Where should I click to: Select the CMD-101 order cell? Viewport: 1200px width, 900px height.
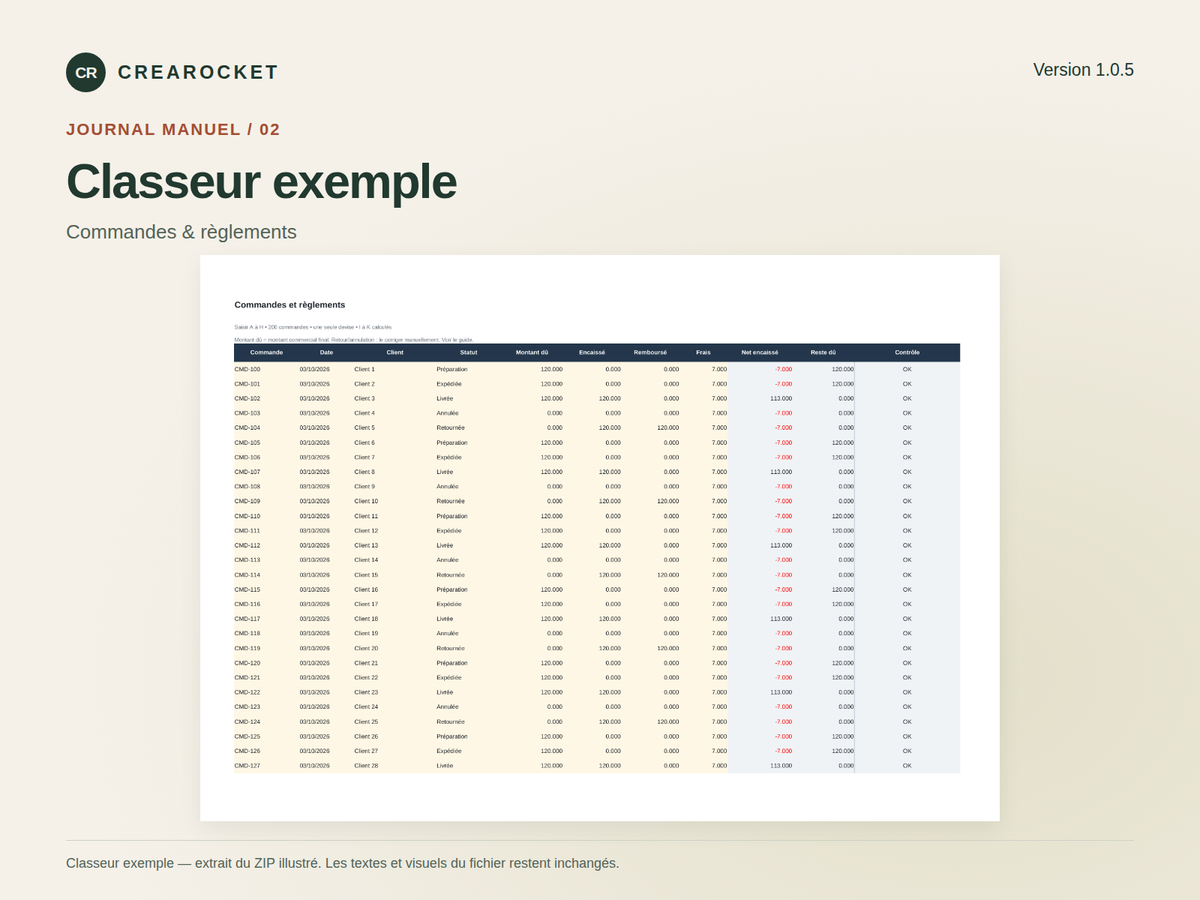click(247, 384)
